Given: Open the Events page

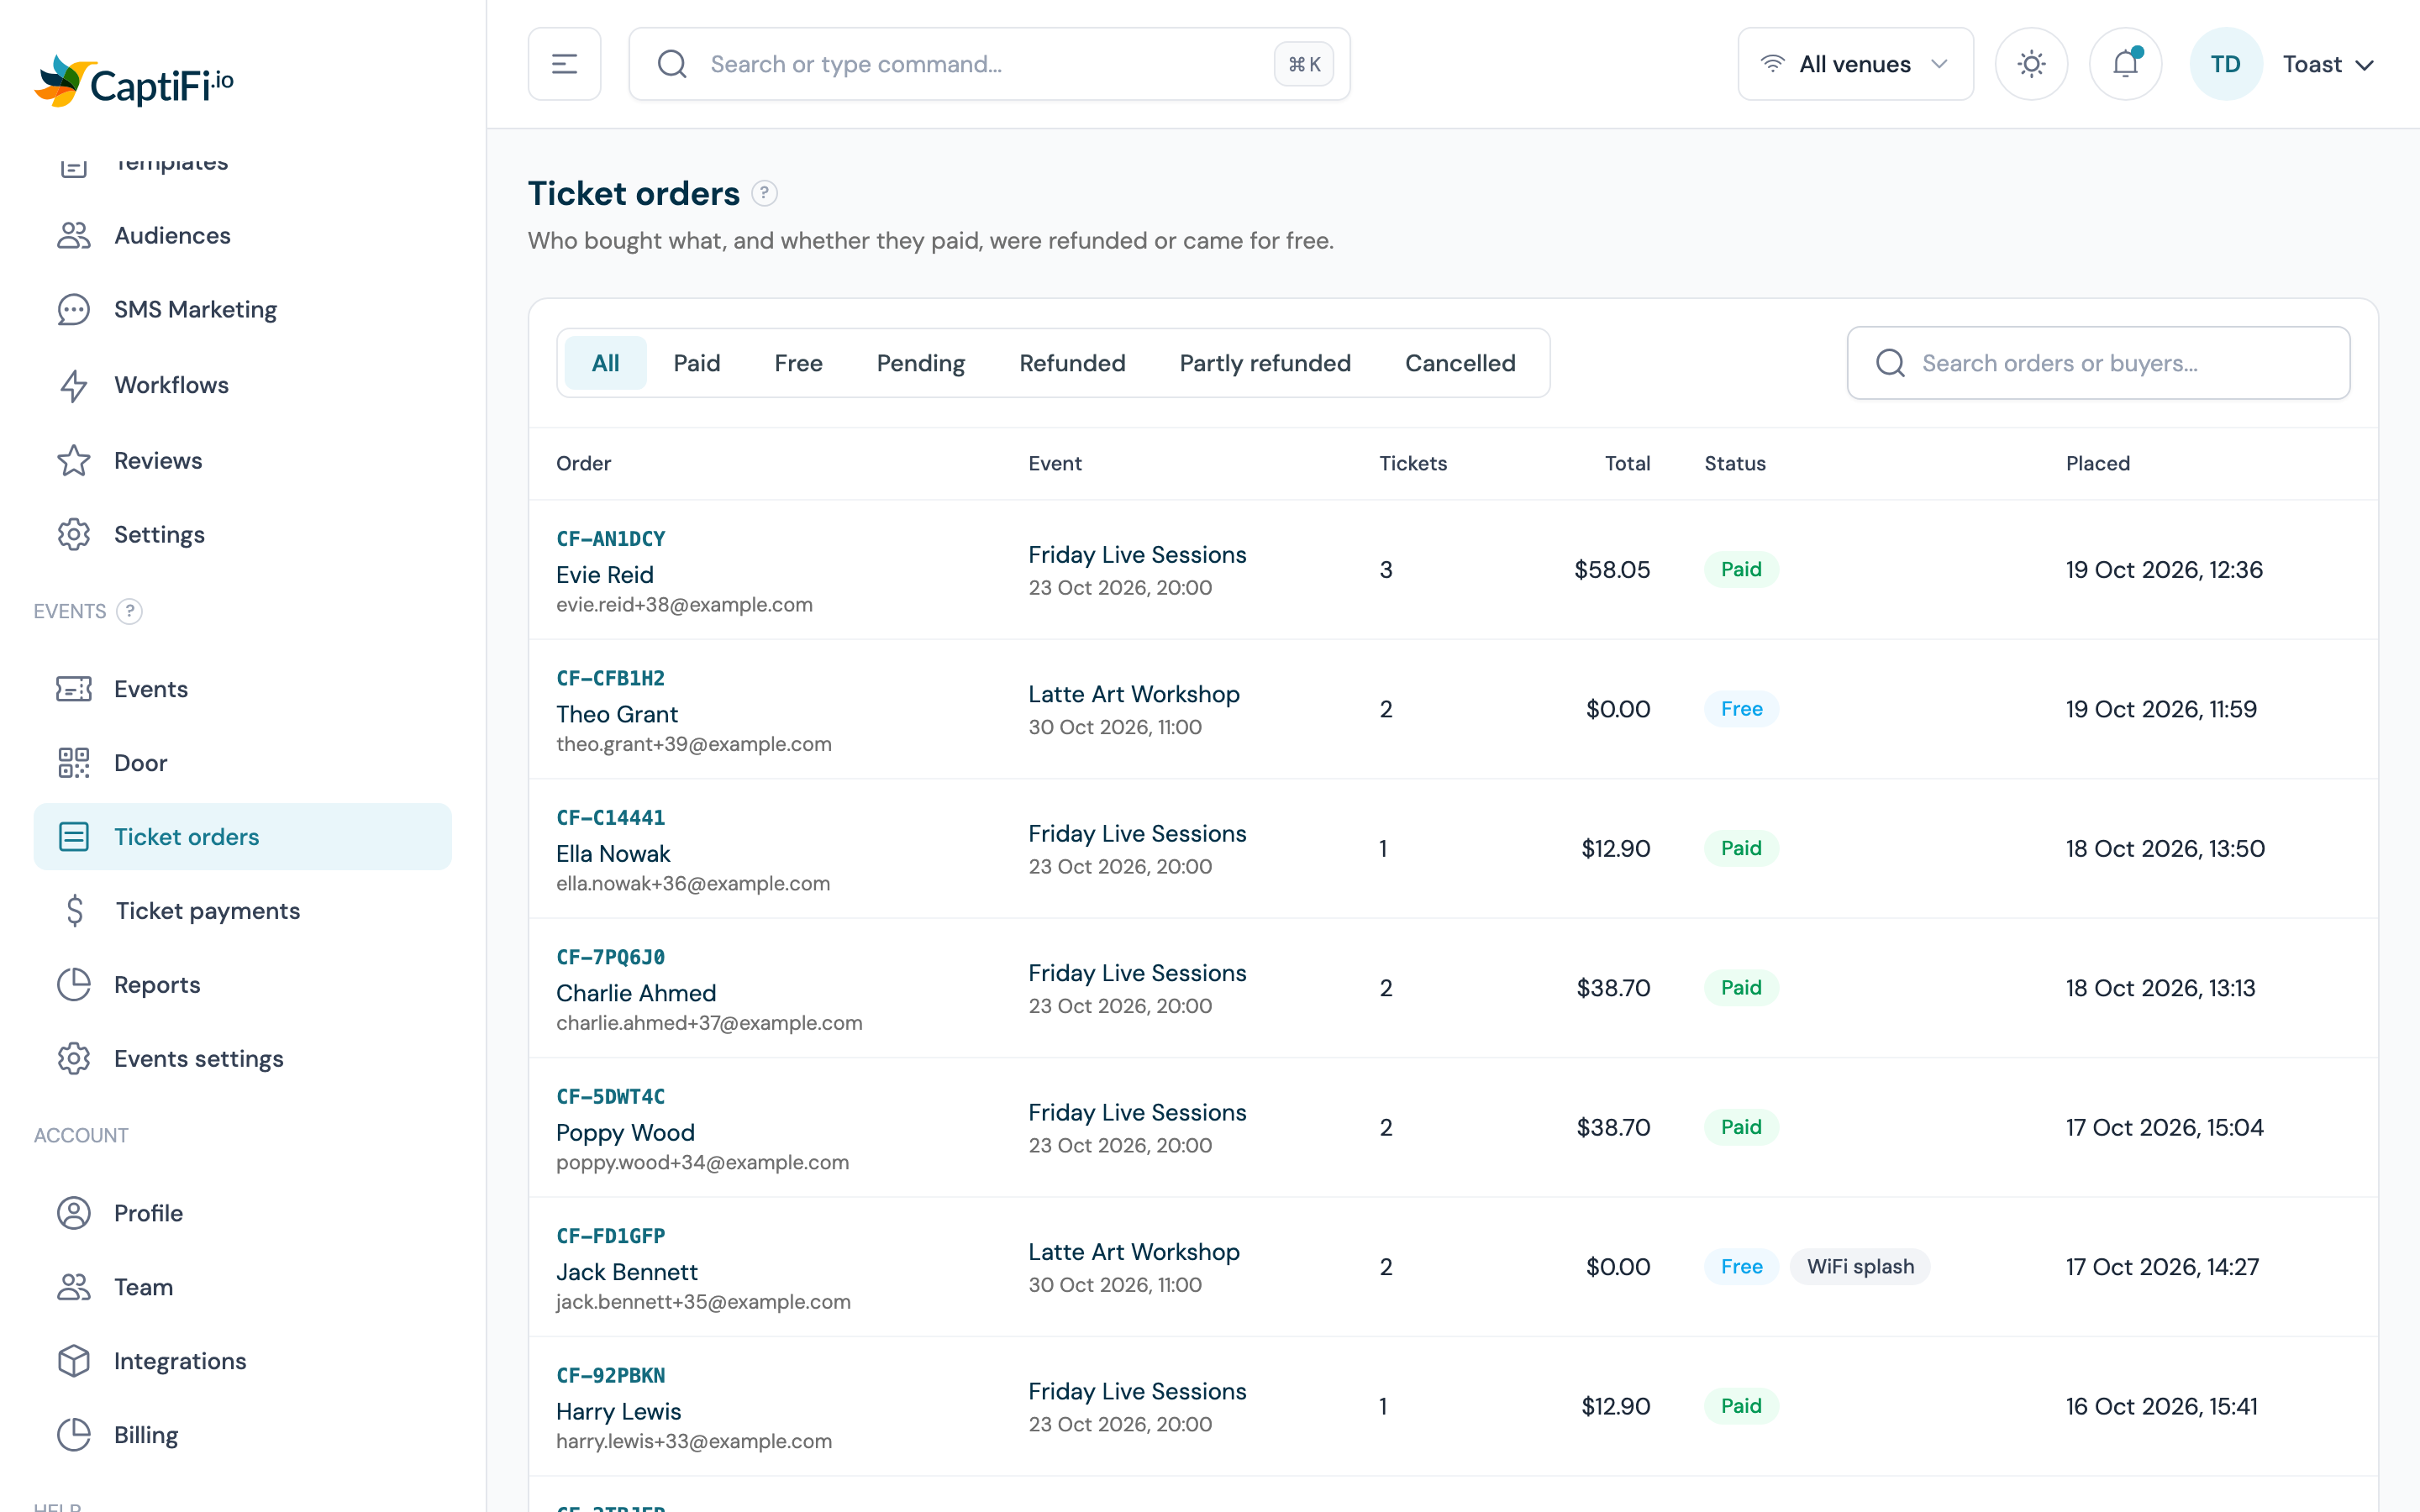Looking at the screenshot, I should [x=242, y=689].
